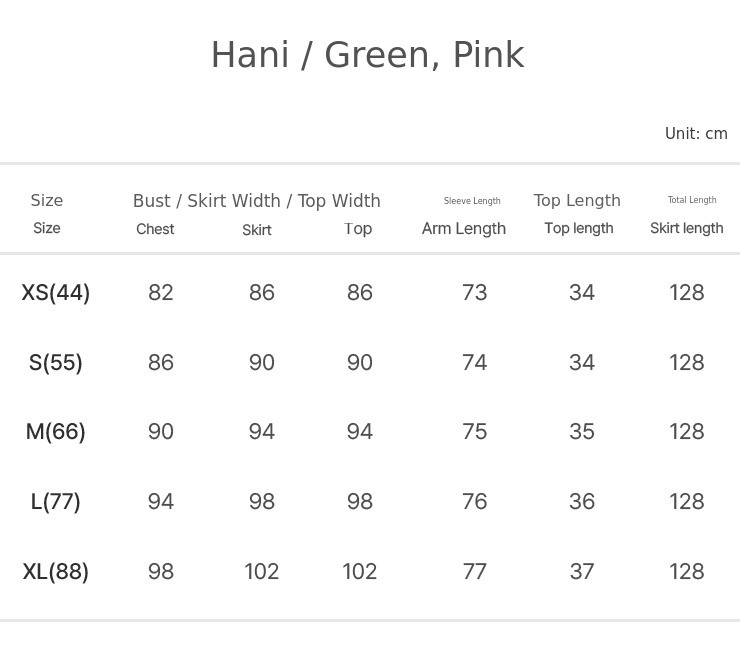Click the "Arm Length" column header

464,229
